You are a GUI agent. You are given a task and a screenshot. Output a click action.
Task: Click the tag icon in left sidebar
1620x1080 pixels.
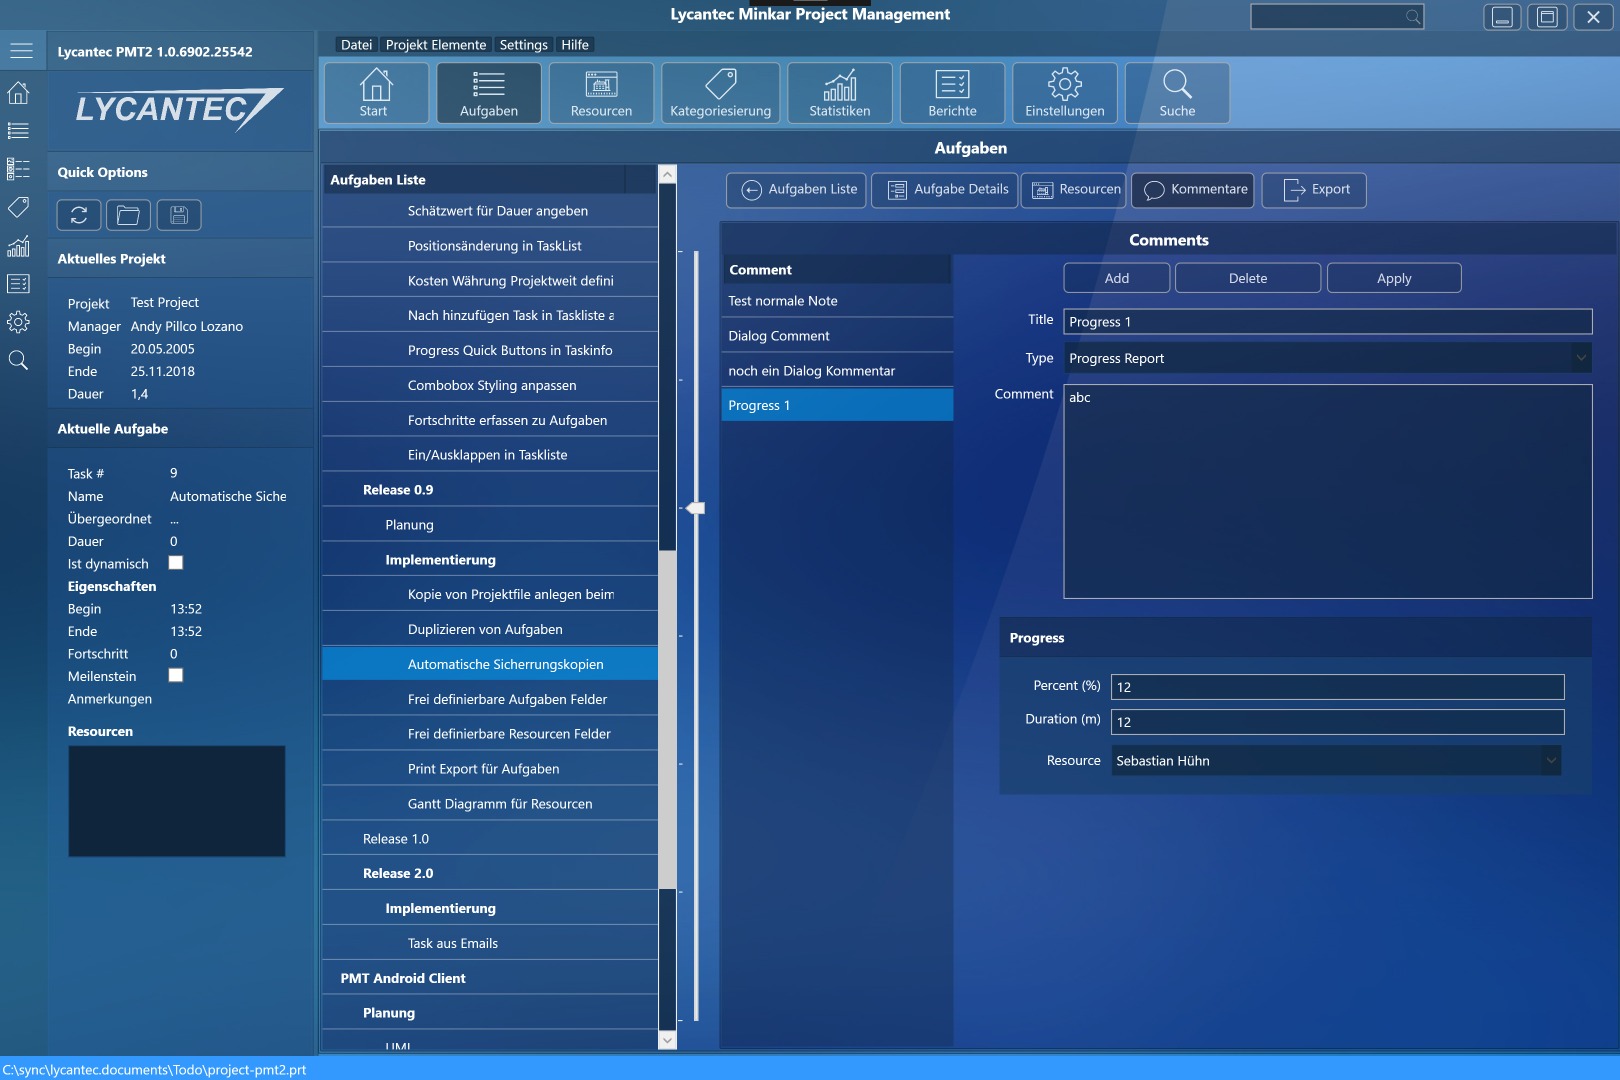pyautogui.click(x=18, y=207)
